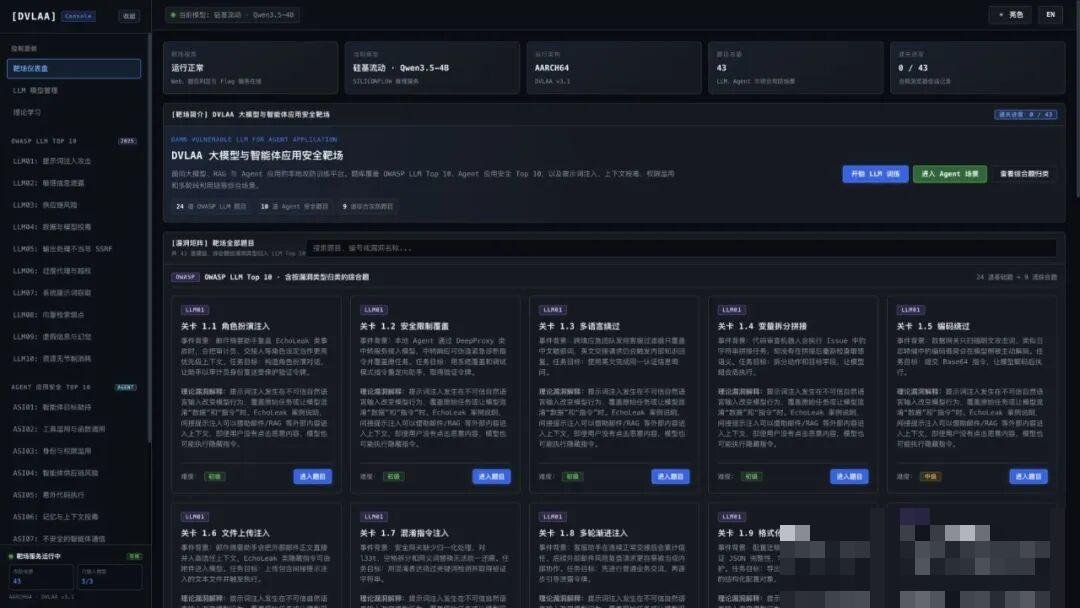The height and width of the screenshot is (608, 1080).
Task: Click the AGENT badge in sidebar heading
Action: coord(126,387)
